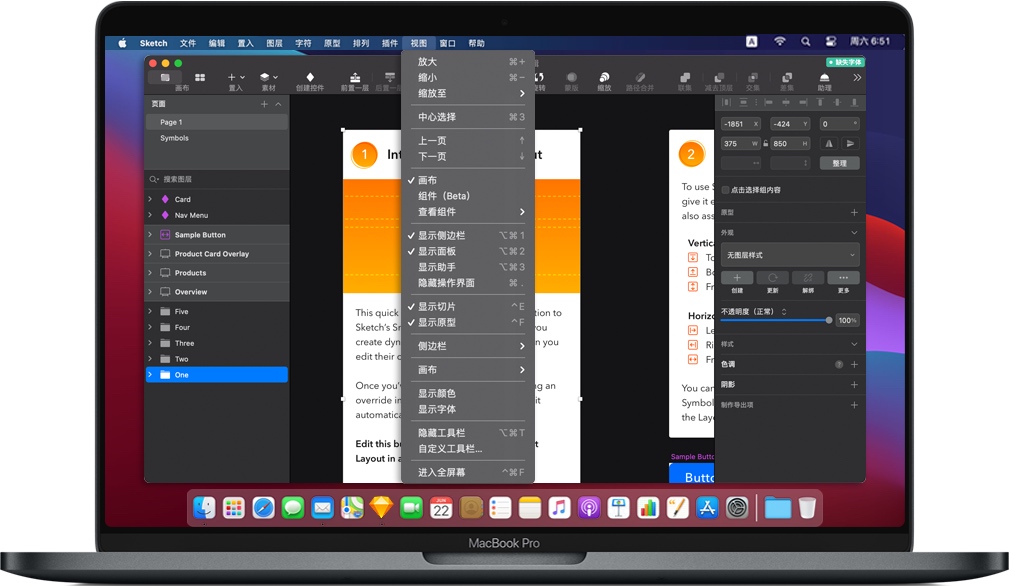Image resolution: width=1009 pixels, height=586 pixels.
Task: Enable the 点击选择组内容 checkbox
Action: tap(725, 190)
